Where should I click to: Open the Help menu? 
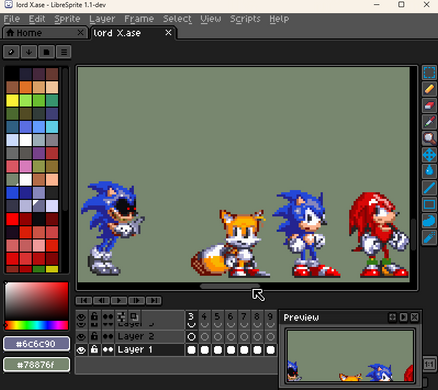[279, 19]
